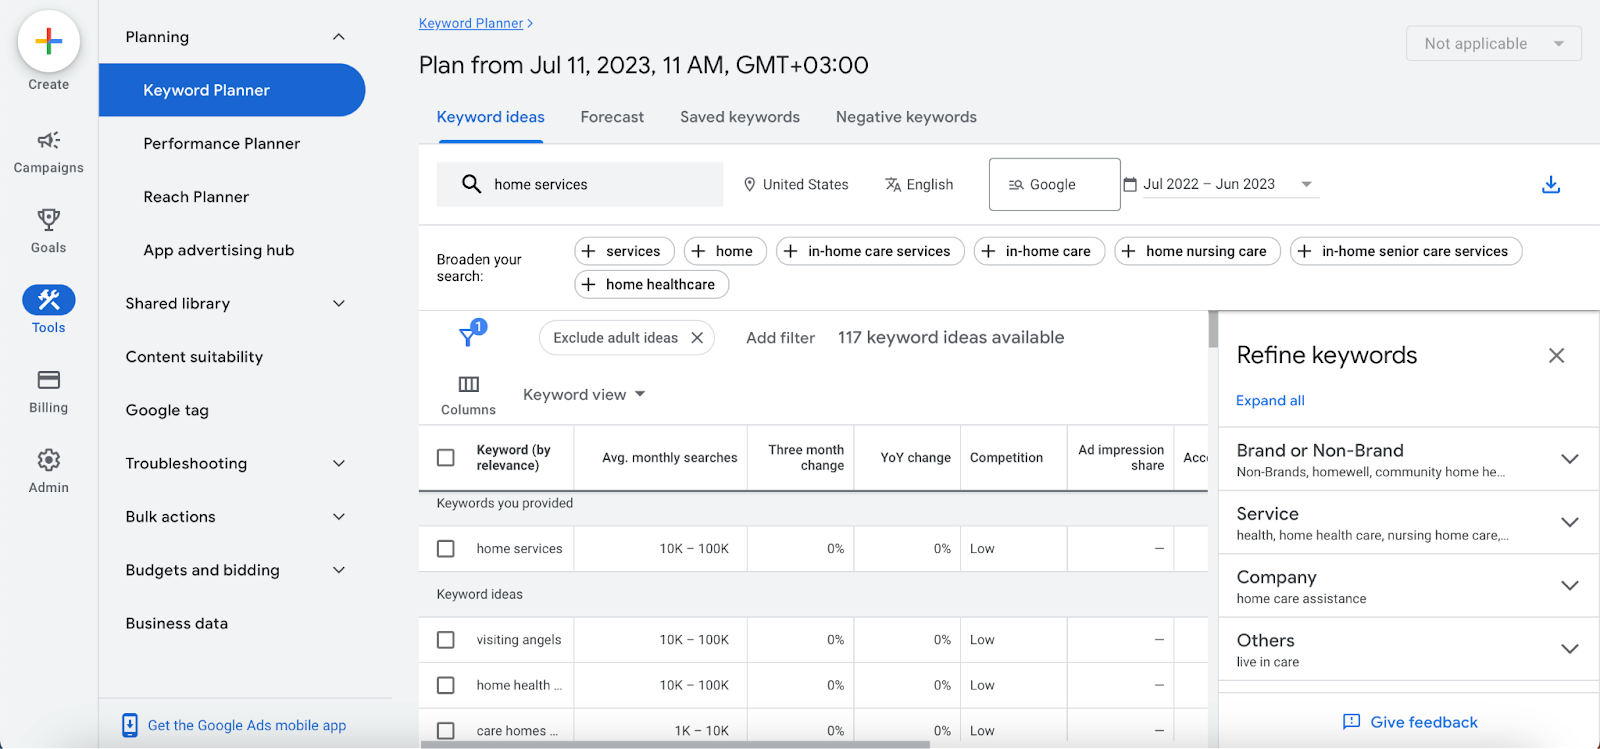Add 'home healthcare' chip
The width and height of the screenshot is (1600, 749).
coord(651,284)
